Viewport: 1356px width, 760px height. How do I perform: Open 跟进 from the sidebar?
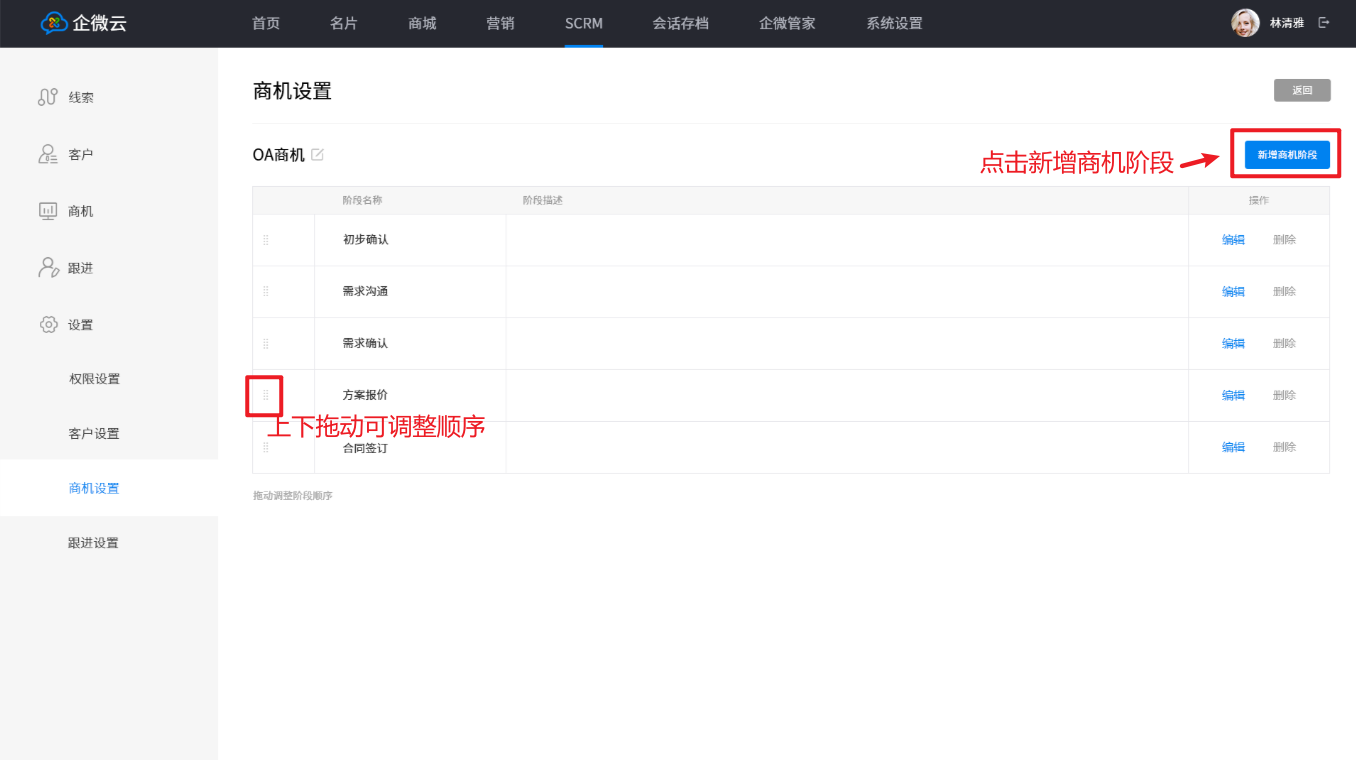(x=80, y=269)
